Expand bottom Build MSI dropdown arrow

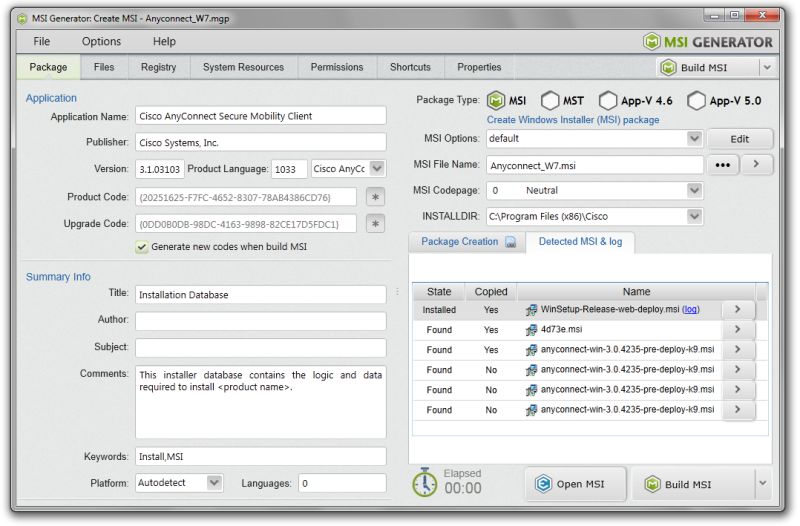pyautogui.click(x=763, y=483)
